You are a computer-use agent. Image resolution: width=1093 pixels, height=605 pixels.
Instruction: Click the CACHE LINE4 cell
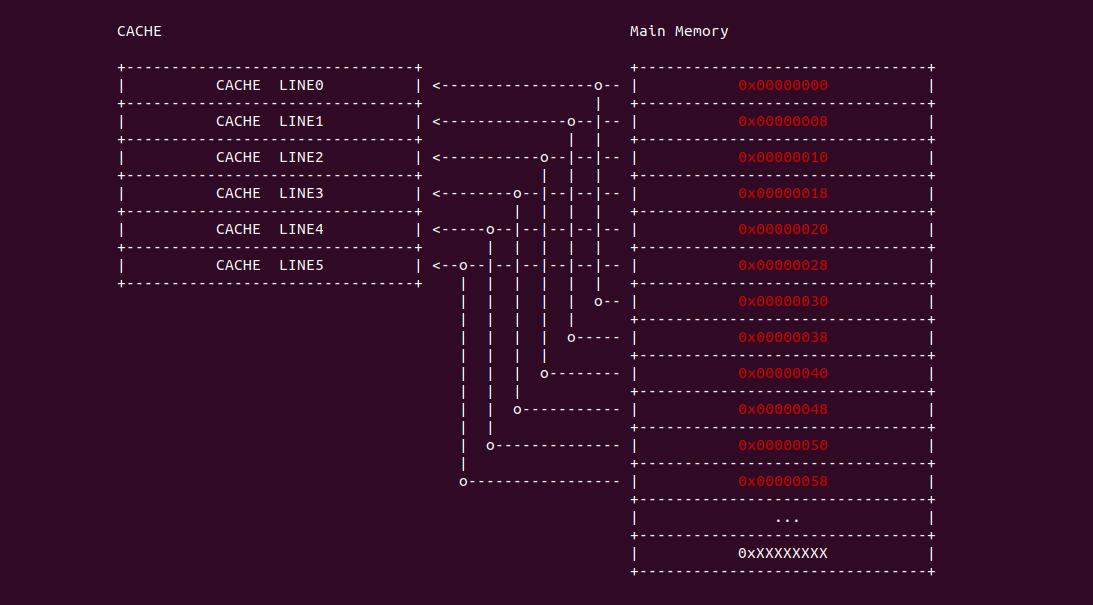(269, 230)
